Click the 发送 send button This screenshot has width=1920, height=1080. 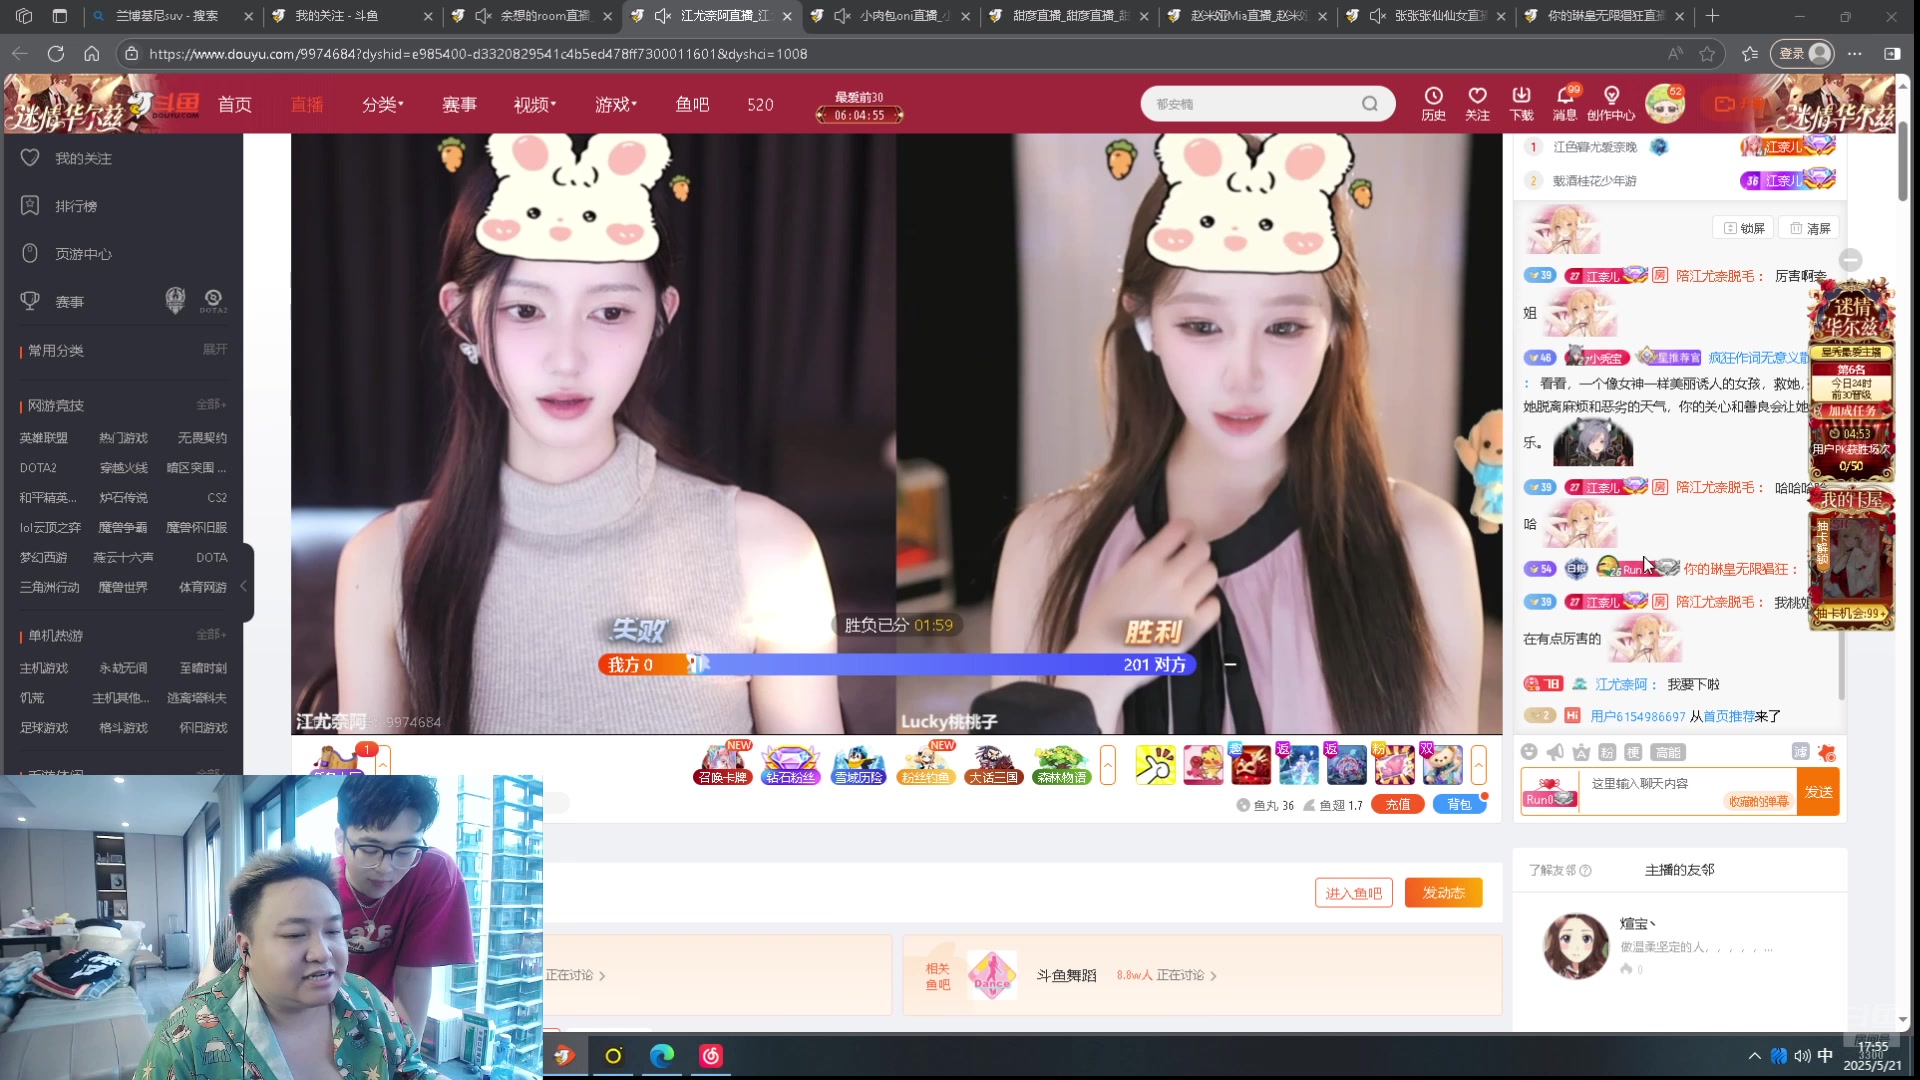click(1818, 792)
